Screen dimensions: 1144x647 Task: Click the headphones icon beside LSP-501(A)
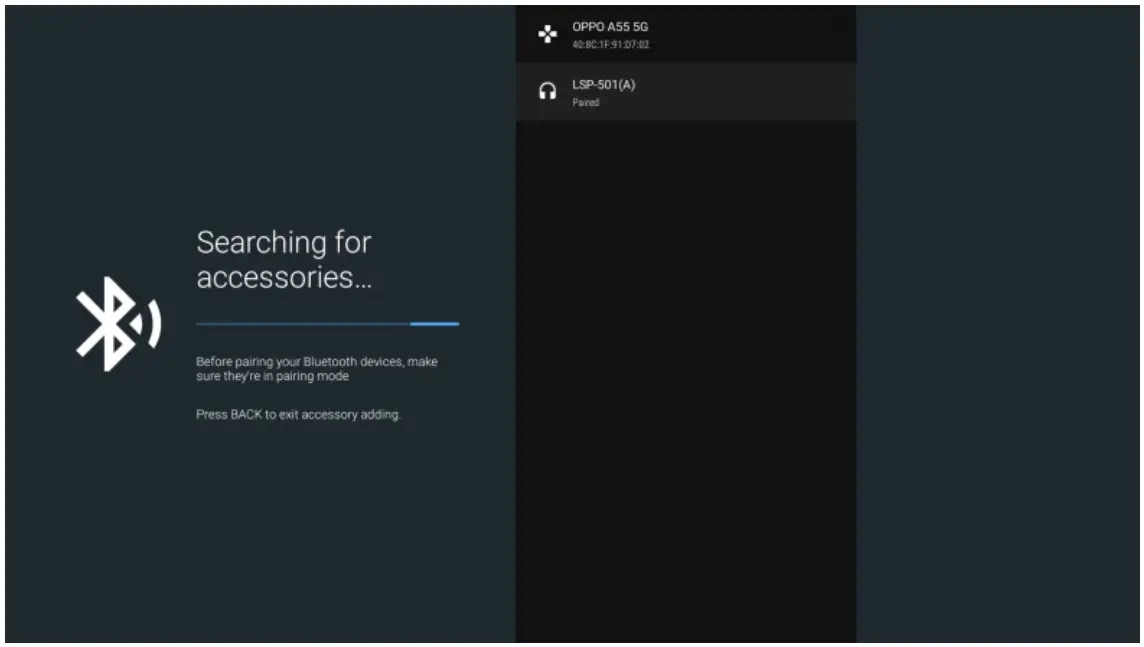[x=547, y=91]
